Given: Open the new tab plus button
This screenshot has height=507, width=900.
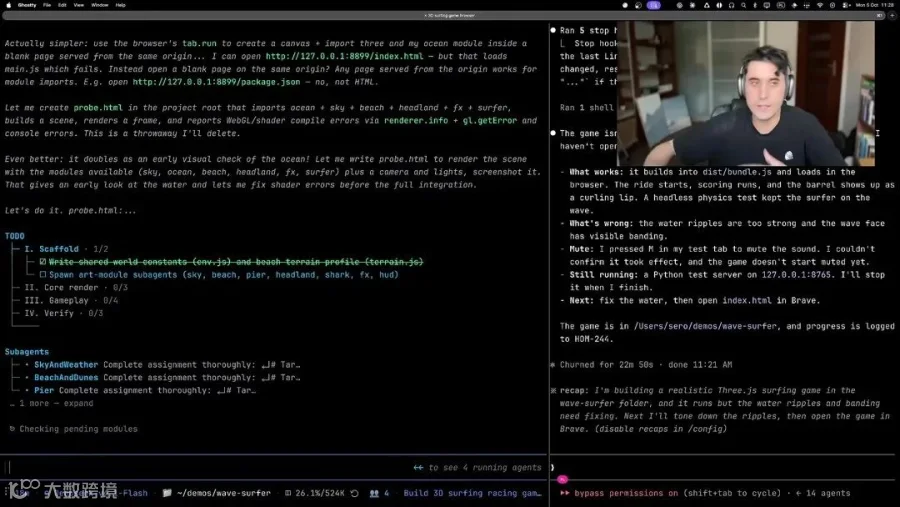Looking at the screenshot, I should pos(893,16).
